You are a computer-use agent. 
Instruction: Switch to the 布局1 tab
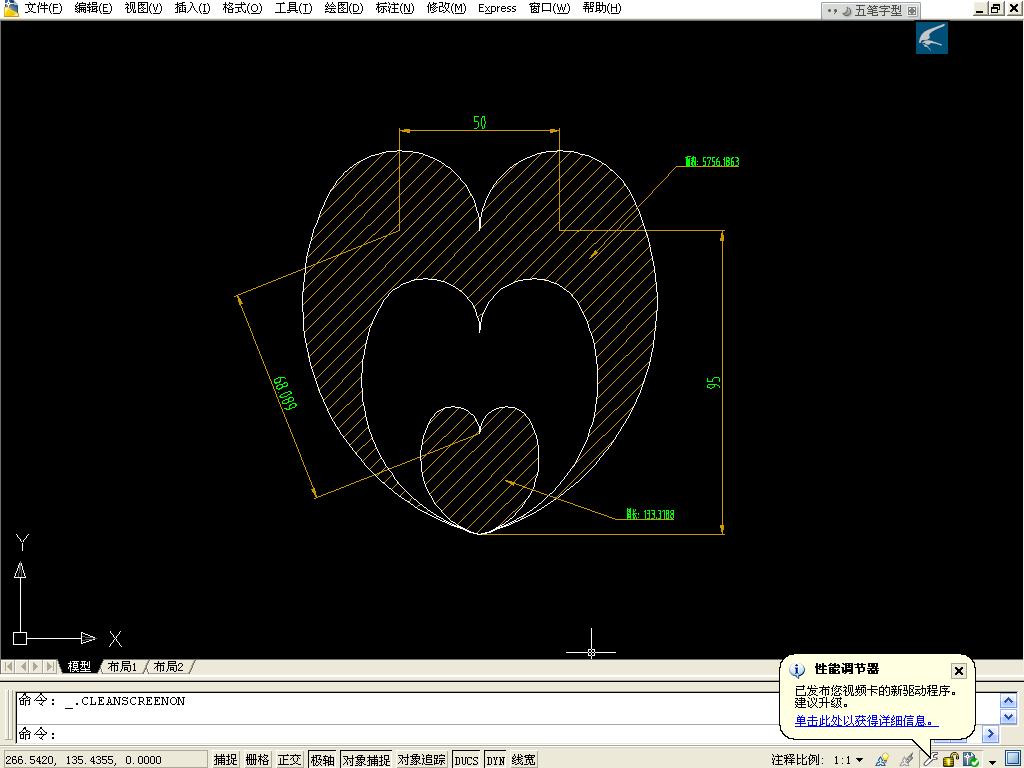tap(122, 667)
